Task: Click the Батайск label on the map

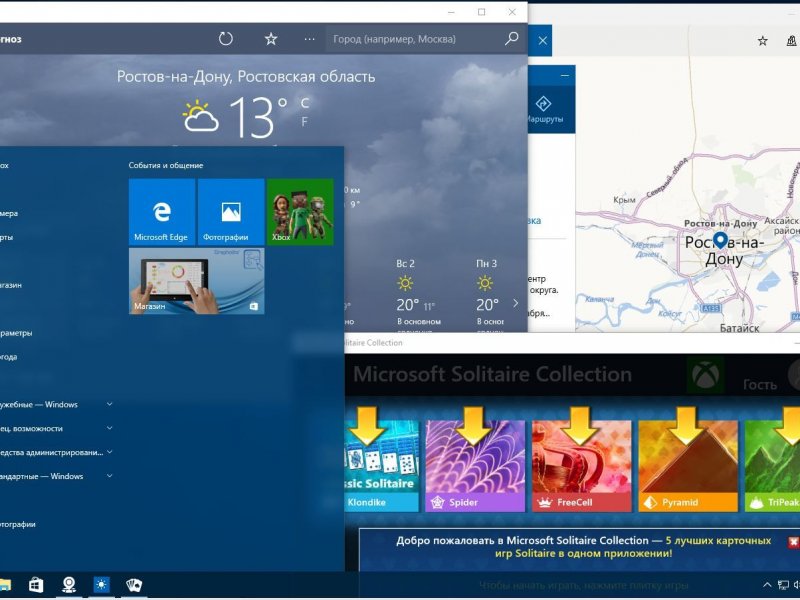Action: click(x=740, y=328)
